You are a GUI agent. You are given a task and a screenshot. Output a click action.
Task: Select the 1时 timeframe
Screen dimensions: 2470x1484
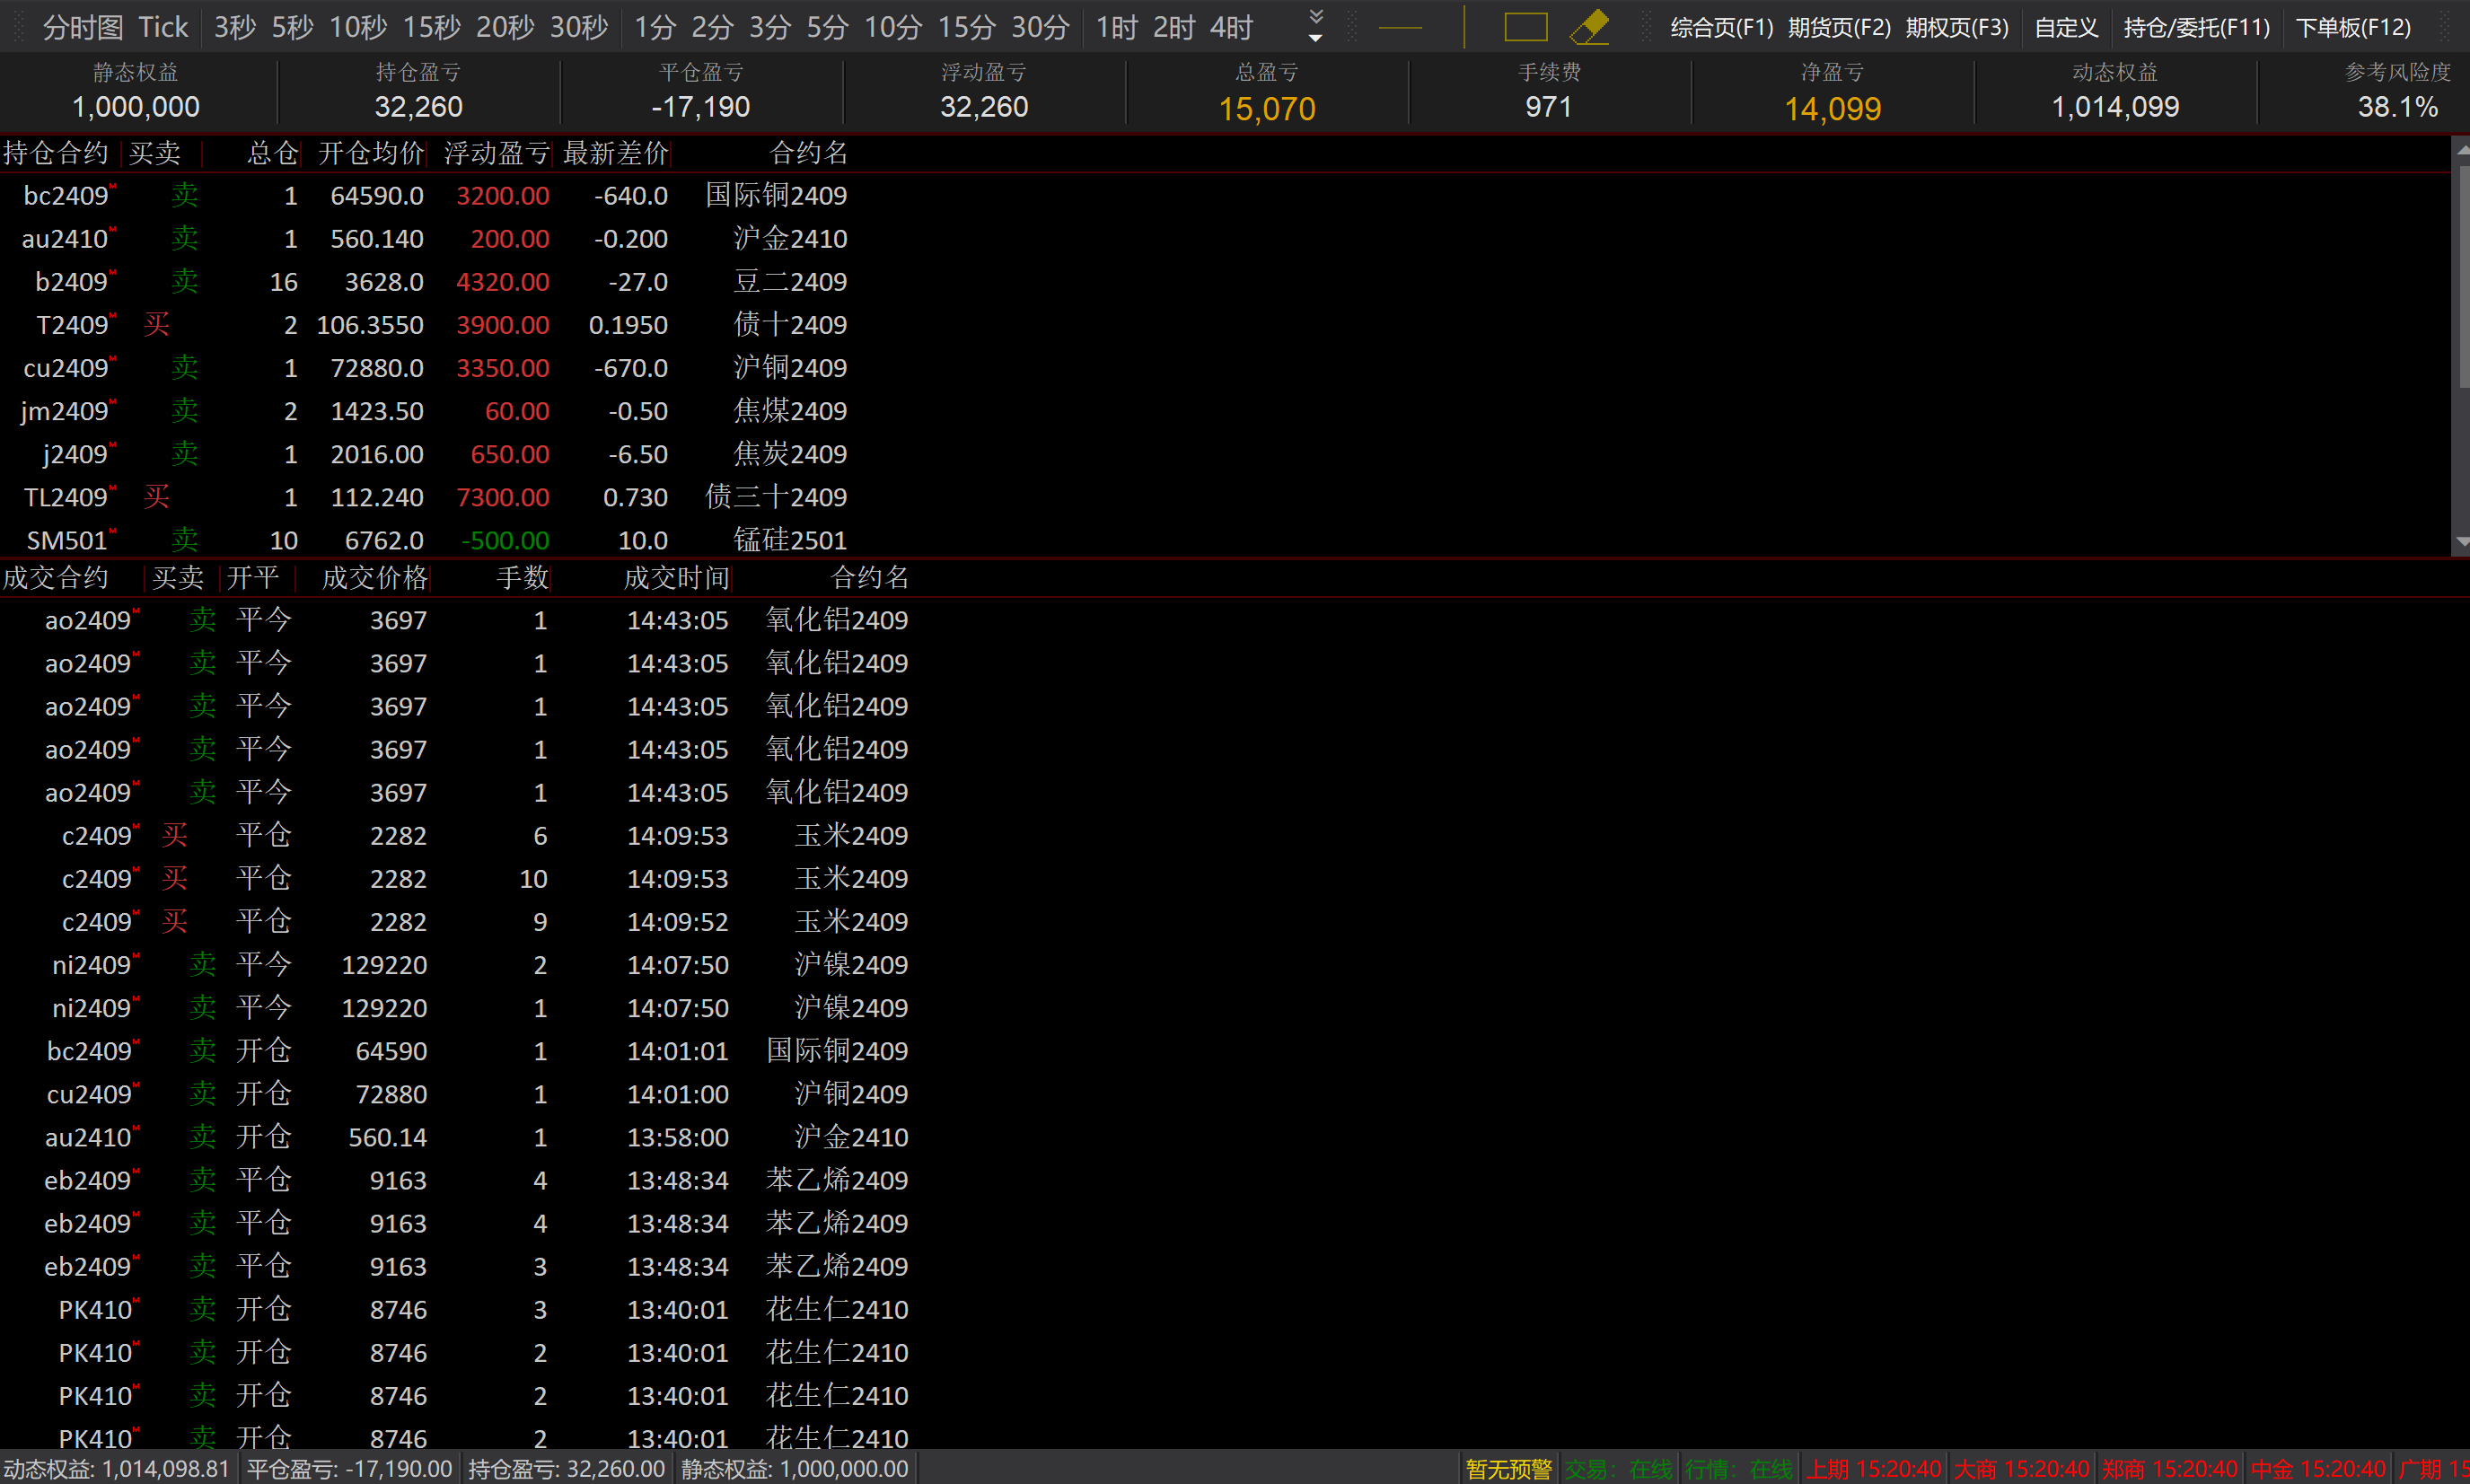pyautogui.click(x=1117, y=27)
